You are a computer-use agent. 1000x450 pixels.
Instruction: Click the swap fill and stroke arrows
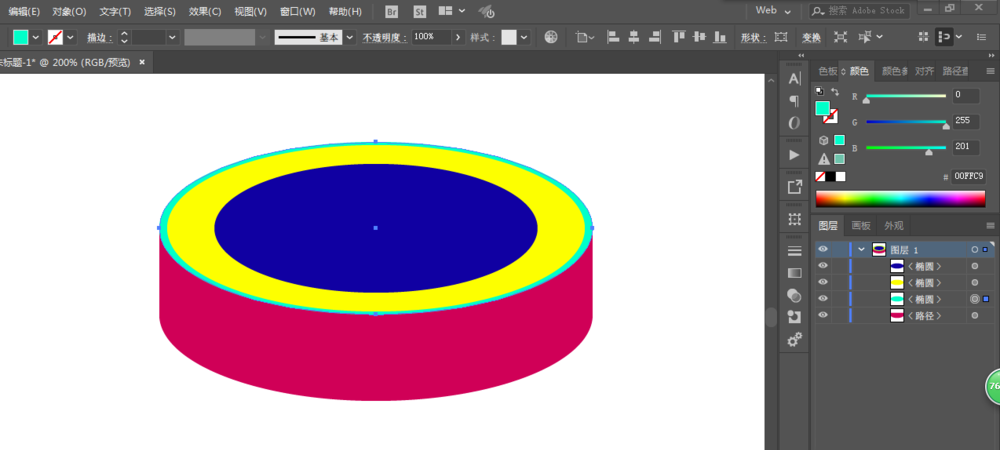click(x=835, y=92)
